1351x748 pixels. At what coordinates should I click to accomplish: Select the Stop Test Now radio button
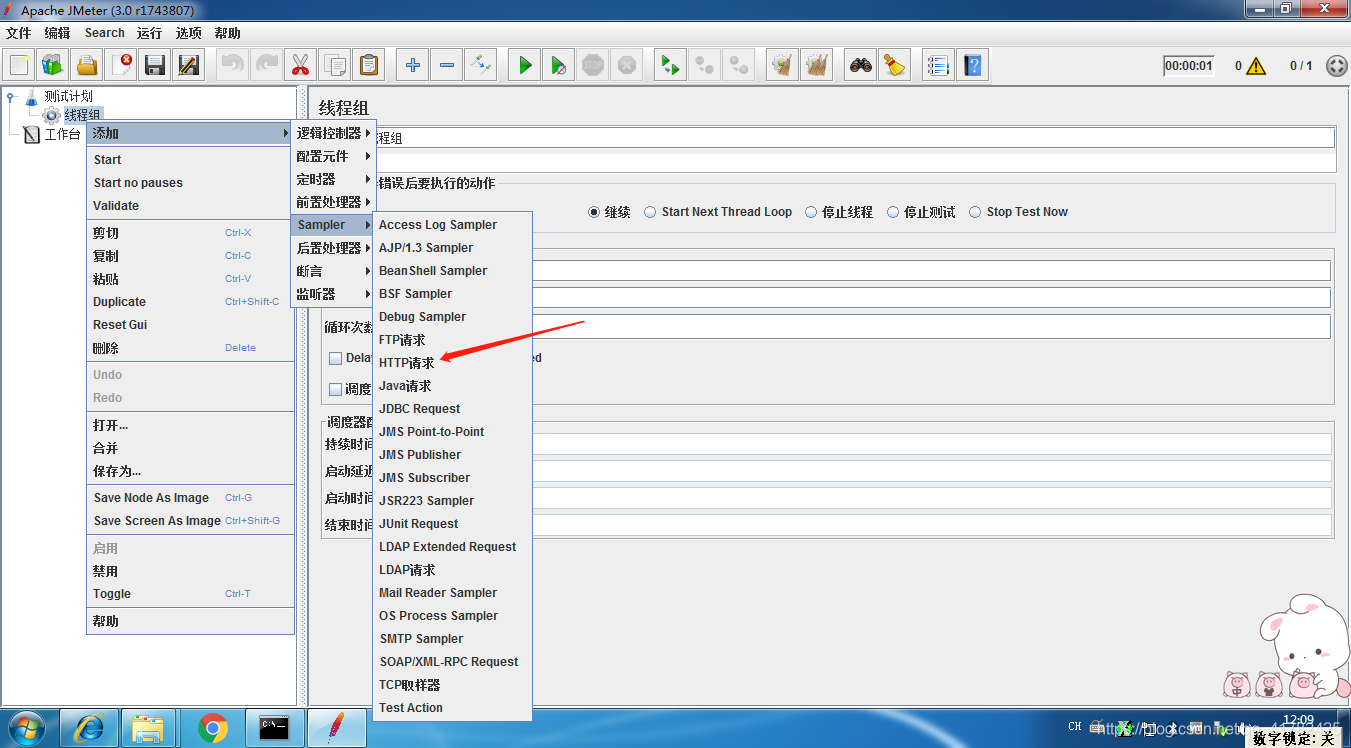coord(975,212)
